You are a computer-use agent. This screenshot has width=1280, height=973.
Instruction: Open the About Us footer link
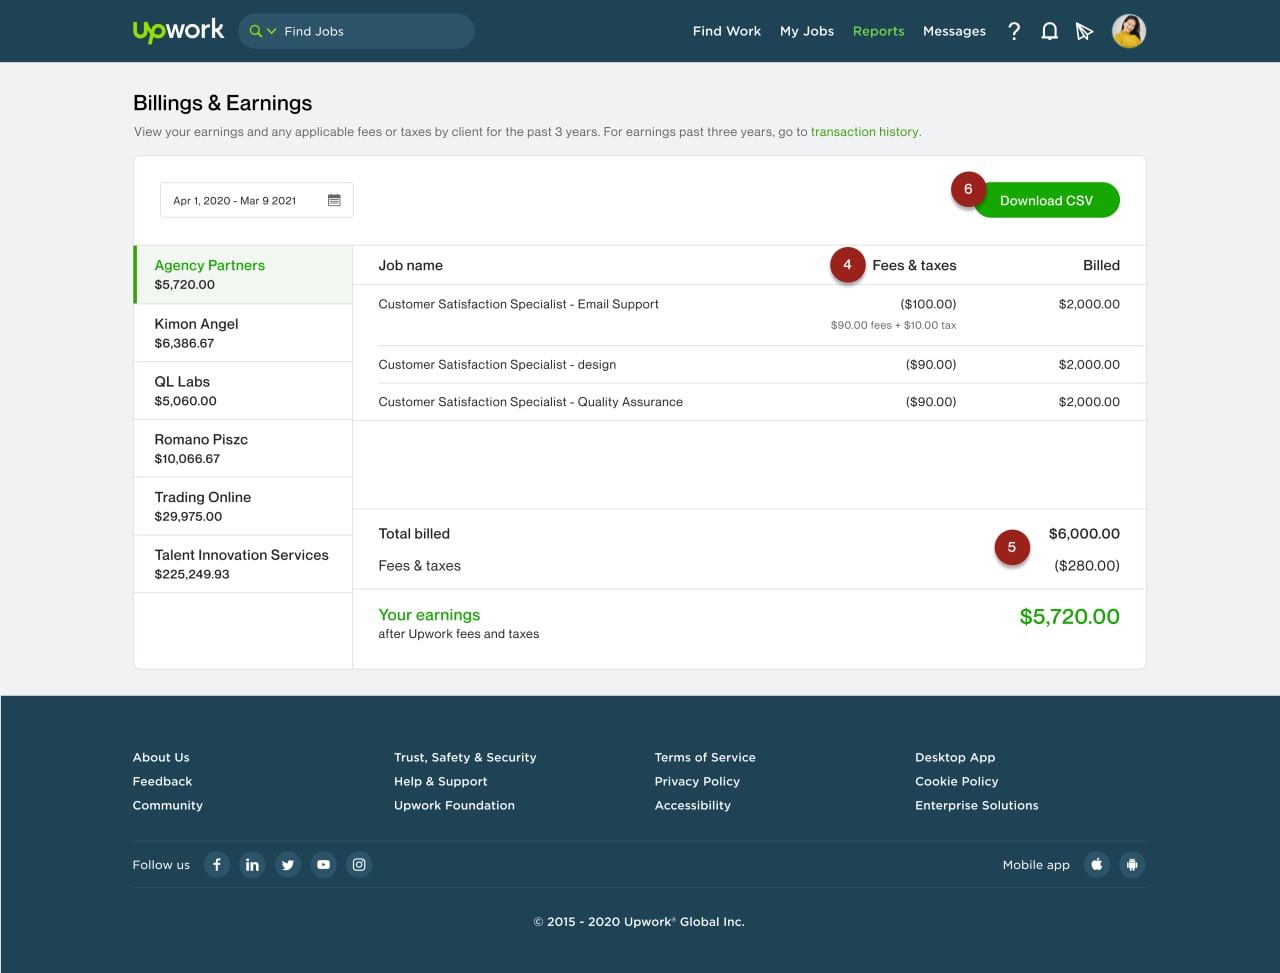[x=161, y=758]
